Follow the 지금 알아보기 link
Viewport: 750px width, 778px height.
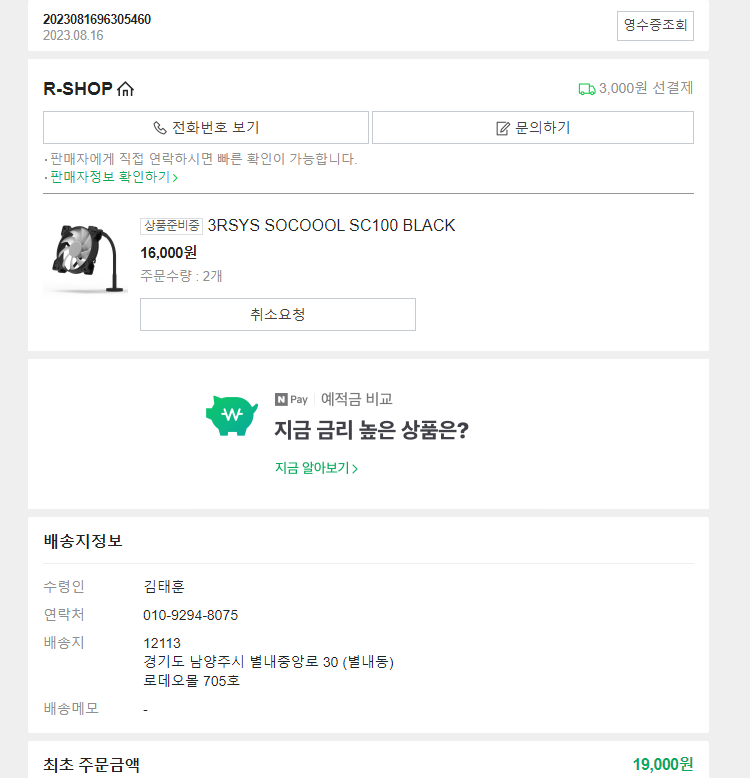[316, 468]
